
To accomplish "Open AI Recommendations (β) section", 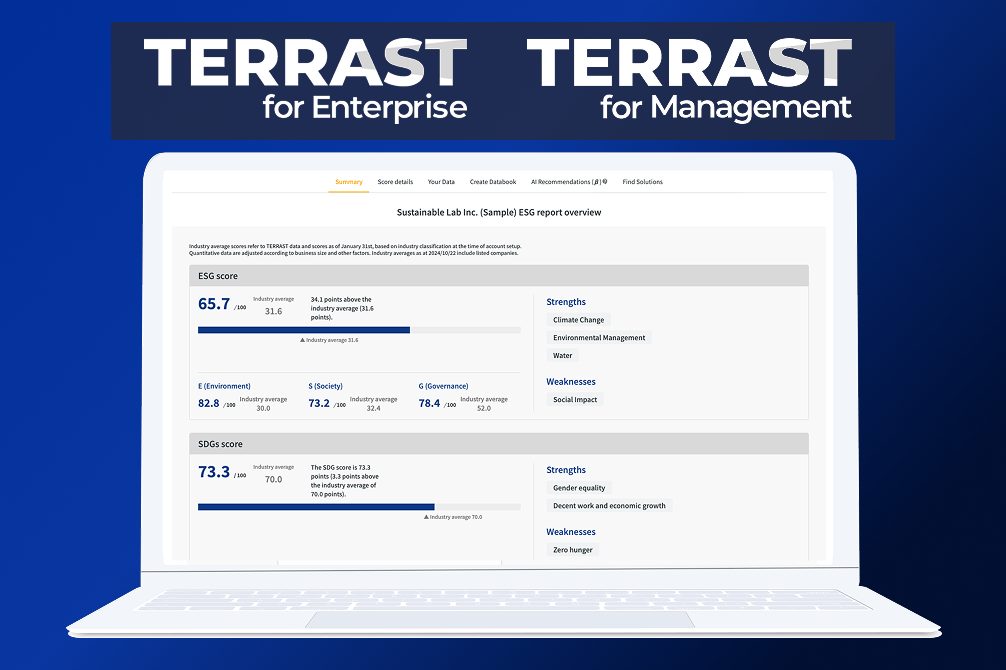I will [566, 181].
